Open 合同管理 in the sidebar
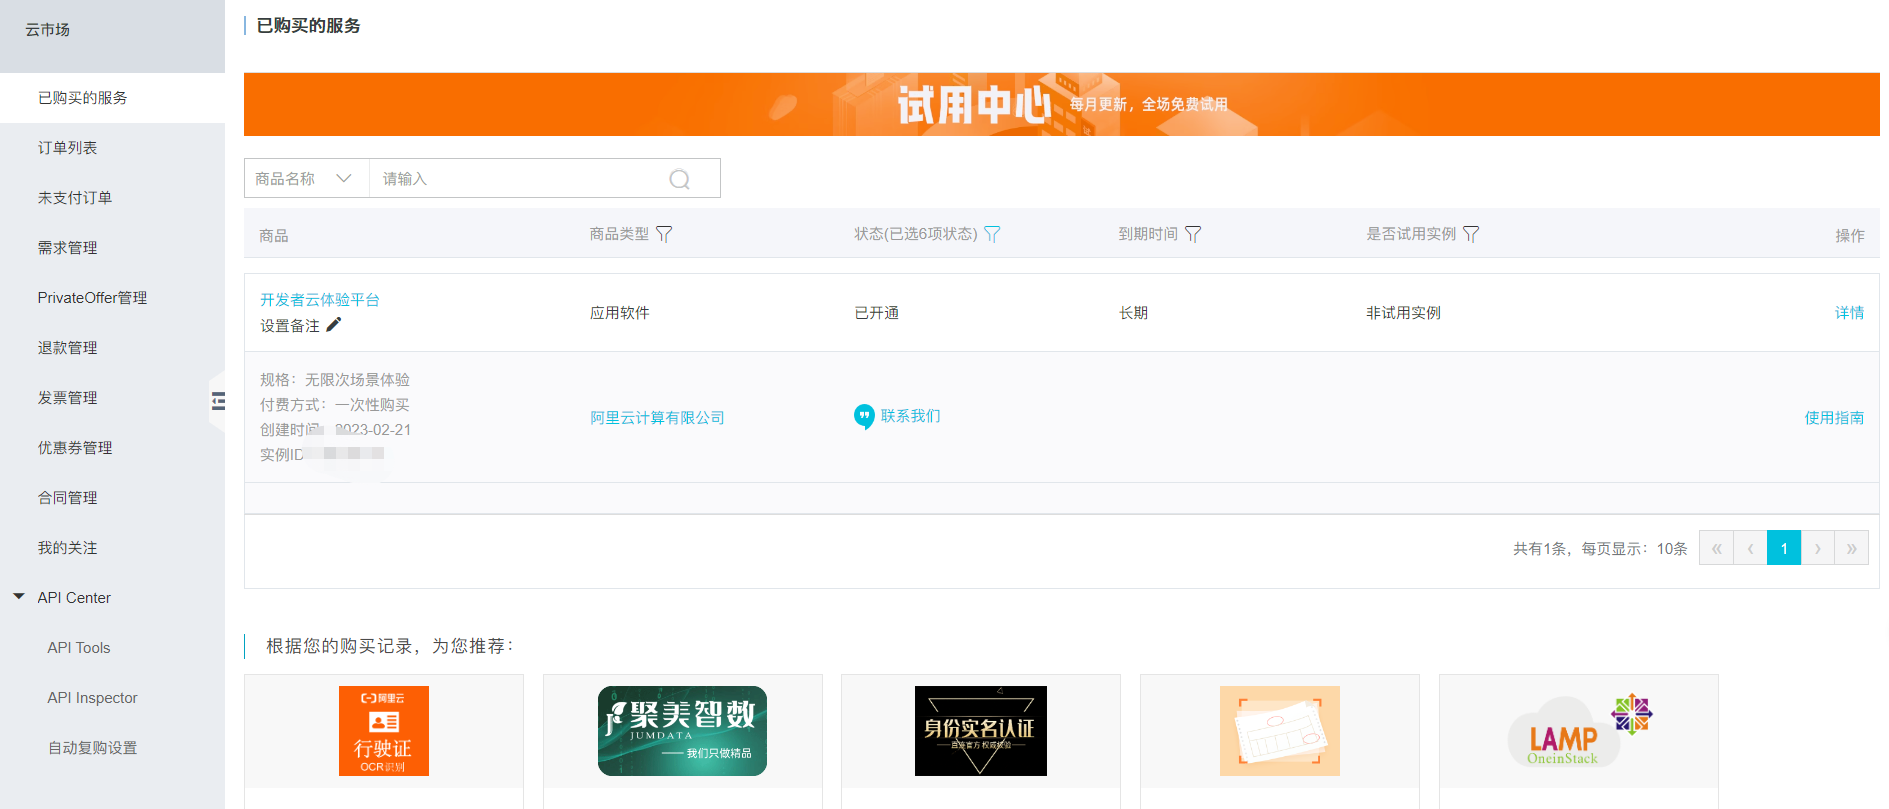 coord(112,498)
